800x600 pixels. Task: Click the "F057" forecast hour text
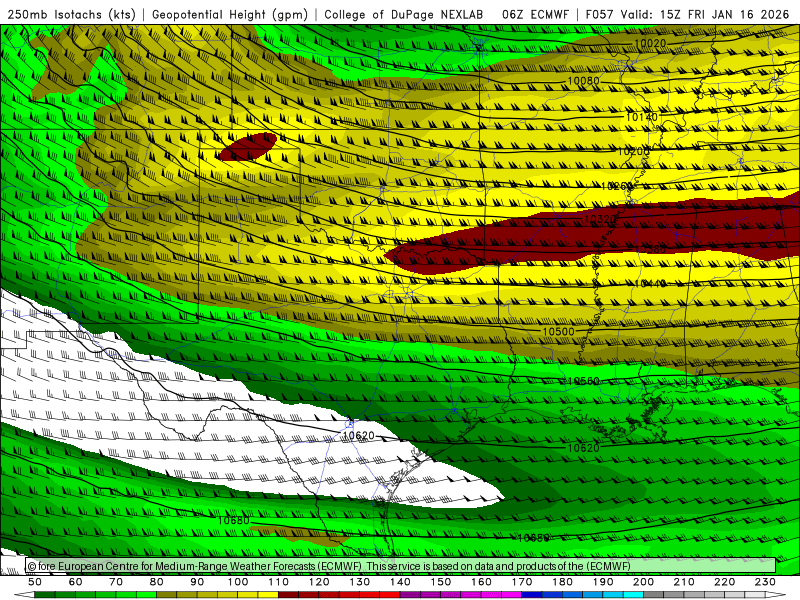coord(599,14)
